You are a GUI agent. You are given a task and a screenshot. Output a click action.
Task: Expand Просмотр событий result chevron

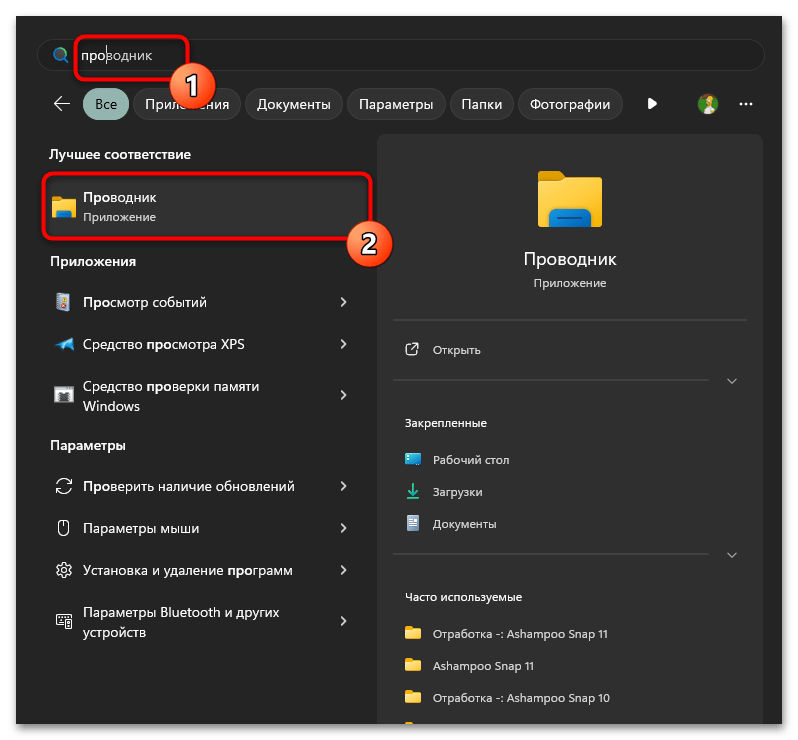point(344,302)
